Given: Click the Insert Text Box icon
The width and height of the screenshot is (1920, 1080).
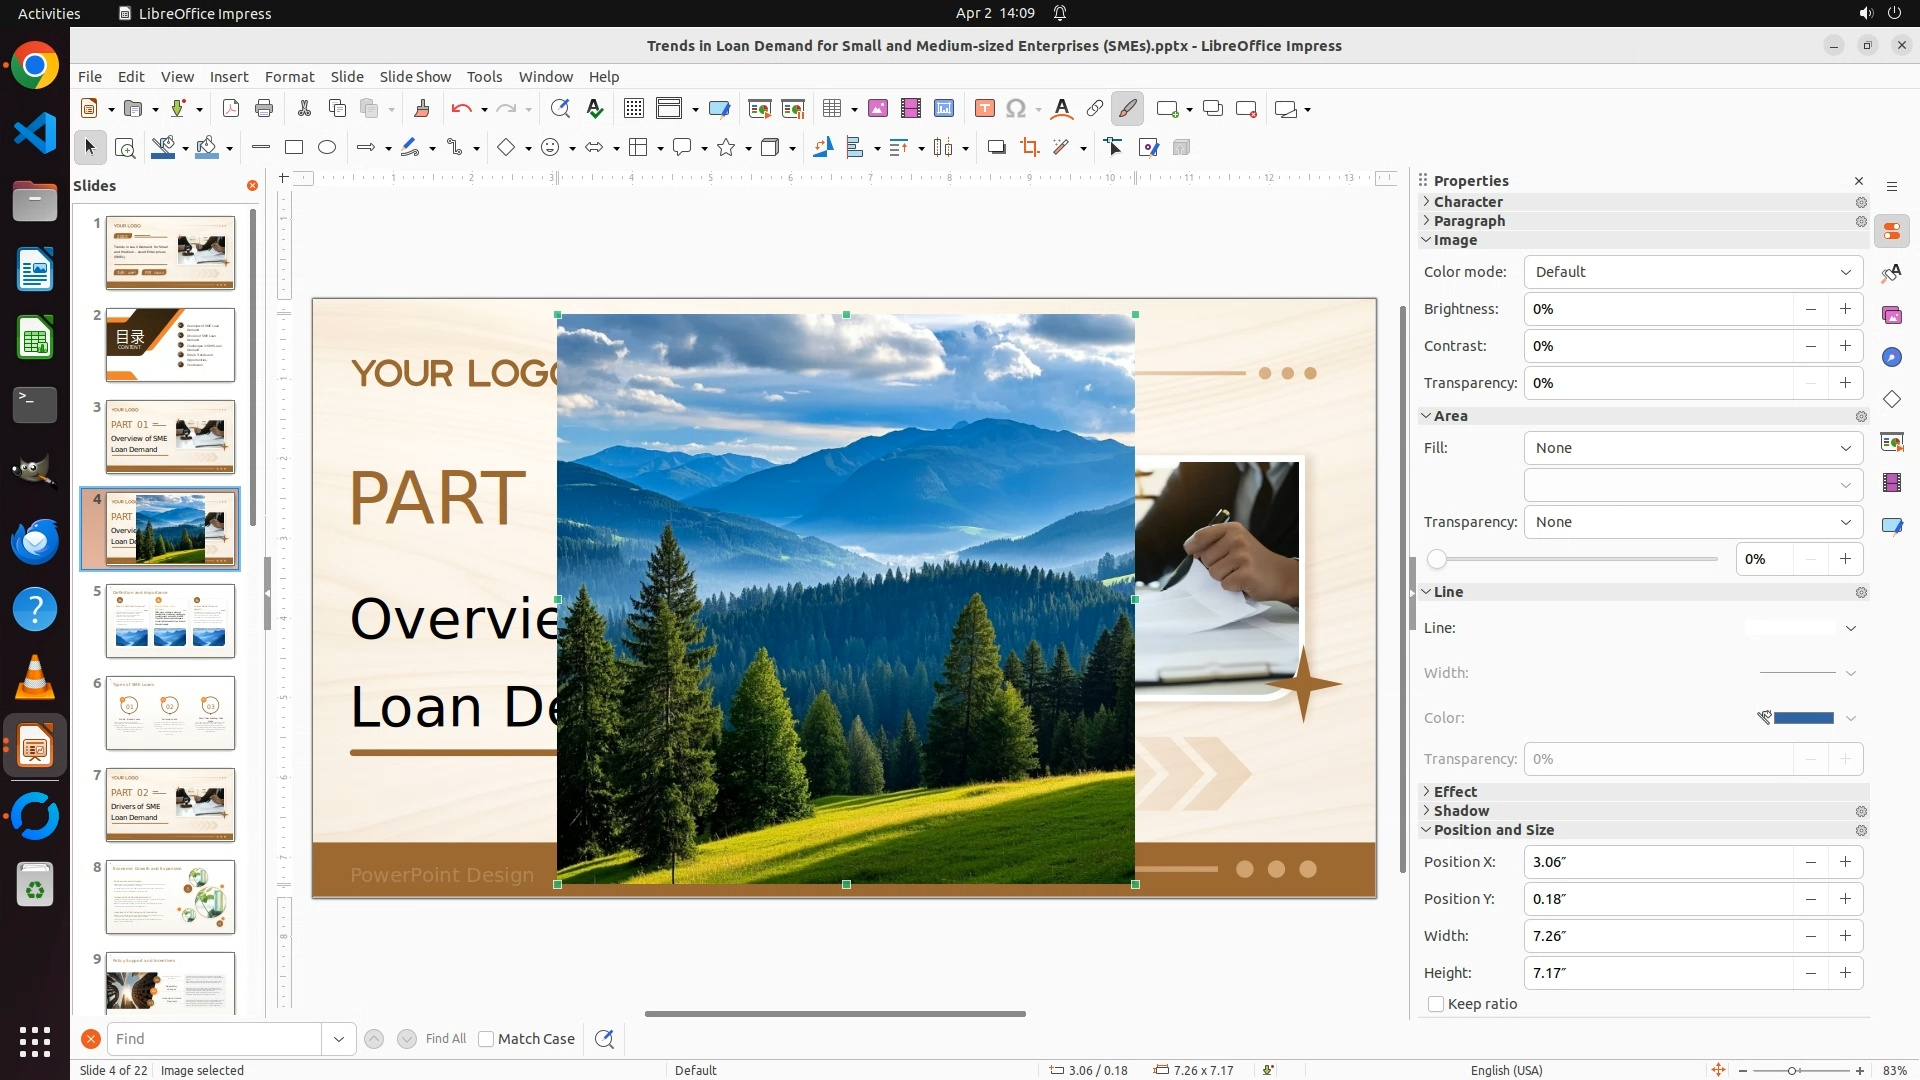Looking at the screenshot, I should [x=984, y=109].
